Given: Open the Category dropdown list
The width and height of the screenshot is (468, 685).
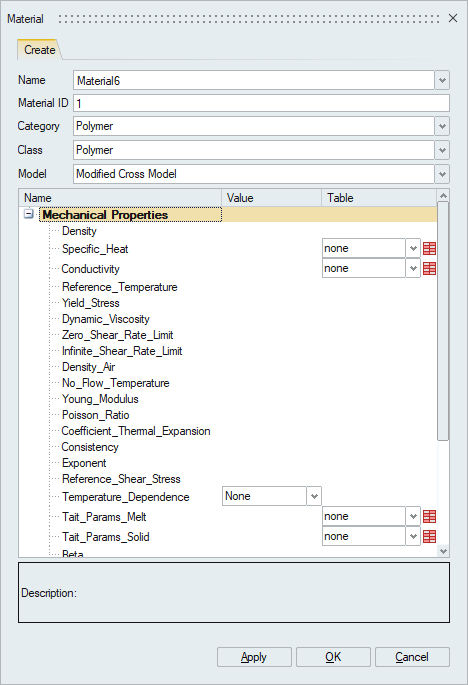Looking at the screenshot, I should 442,126.
